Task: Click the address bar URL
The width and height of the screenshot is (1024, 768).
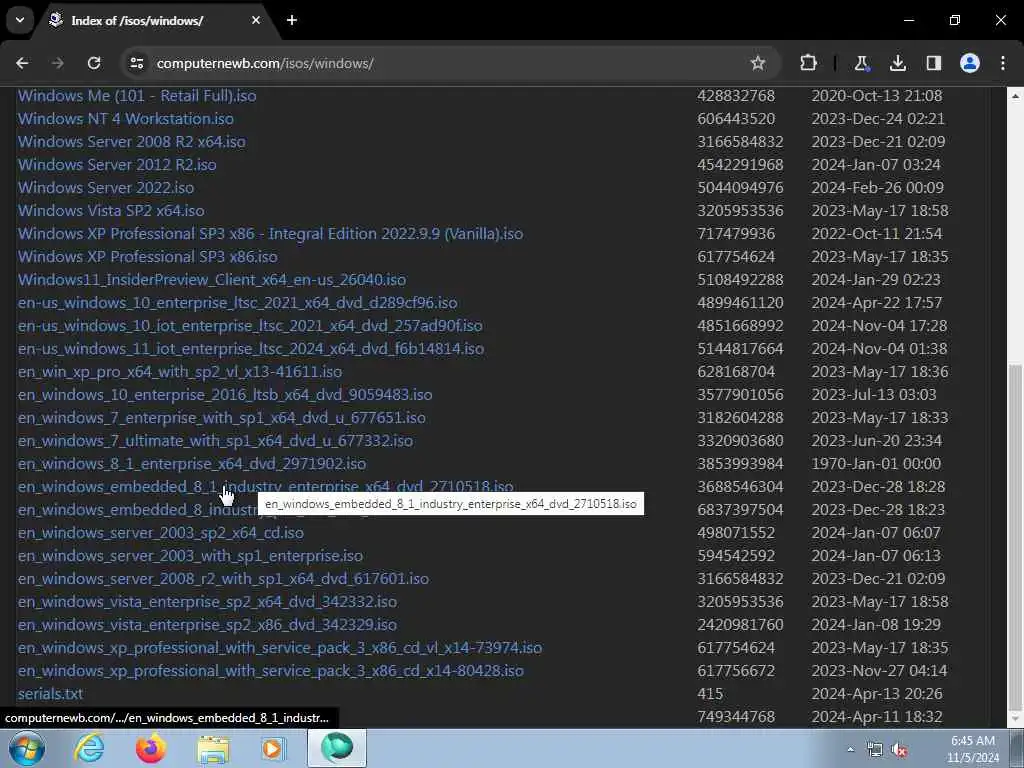Action: (x=265, y=63)
